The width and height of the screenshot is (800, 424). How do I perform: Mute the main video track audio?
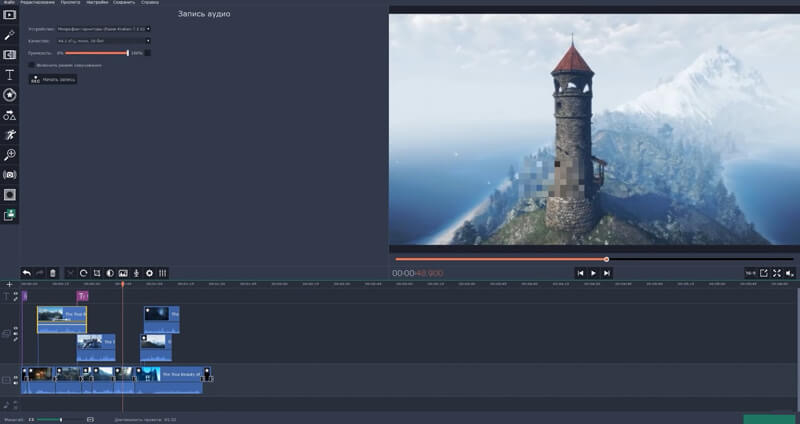(16, 383)
